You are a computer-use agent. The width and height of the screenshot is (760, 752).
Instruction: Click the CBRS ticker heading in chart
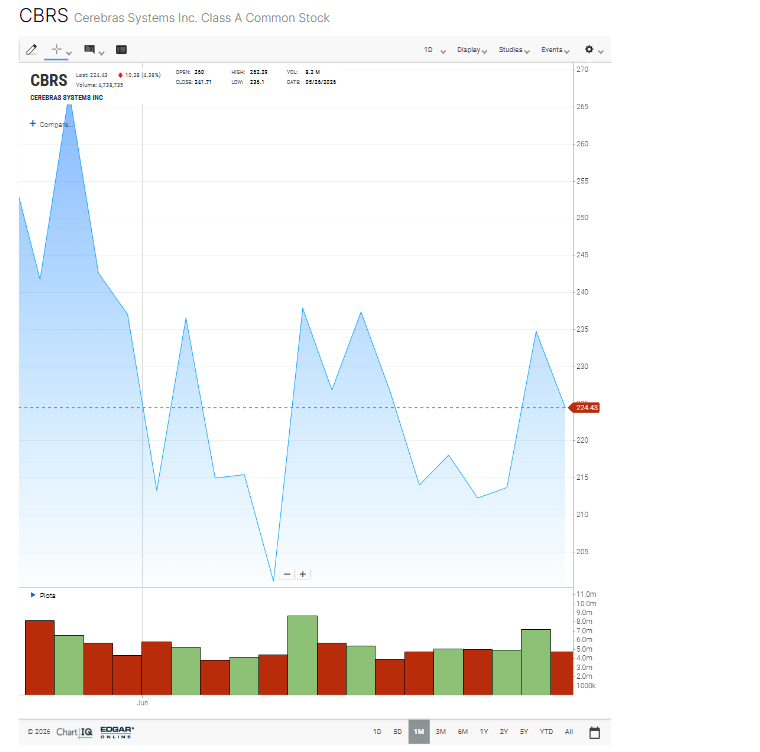[49, 80]
